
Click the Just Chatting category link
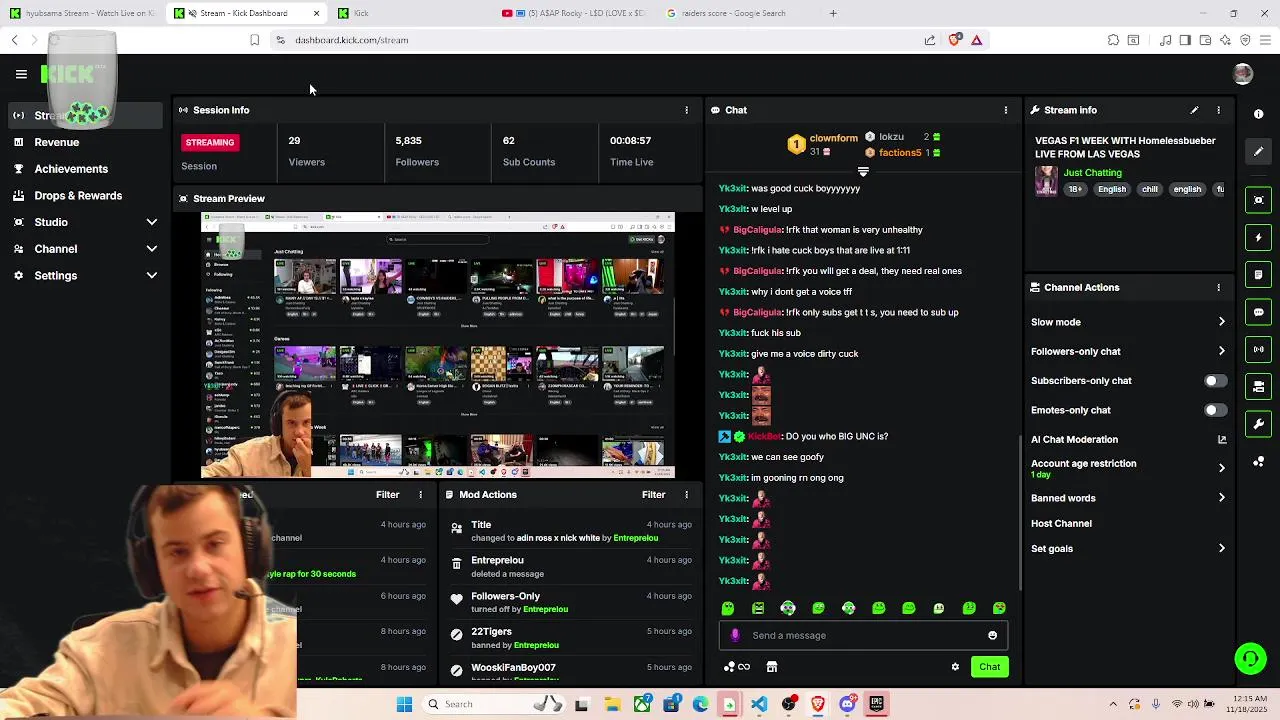1092,173
